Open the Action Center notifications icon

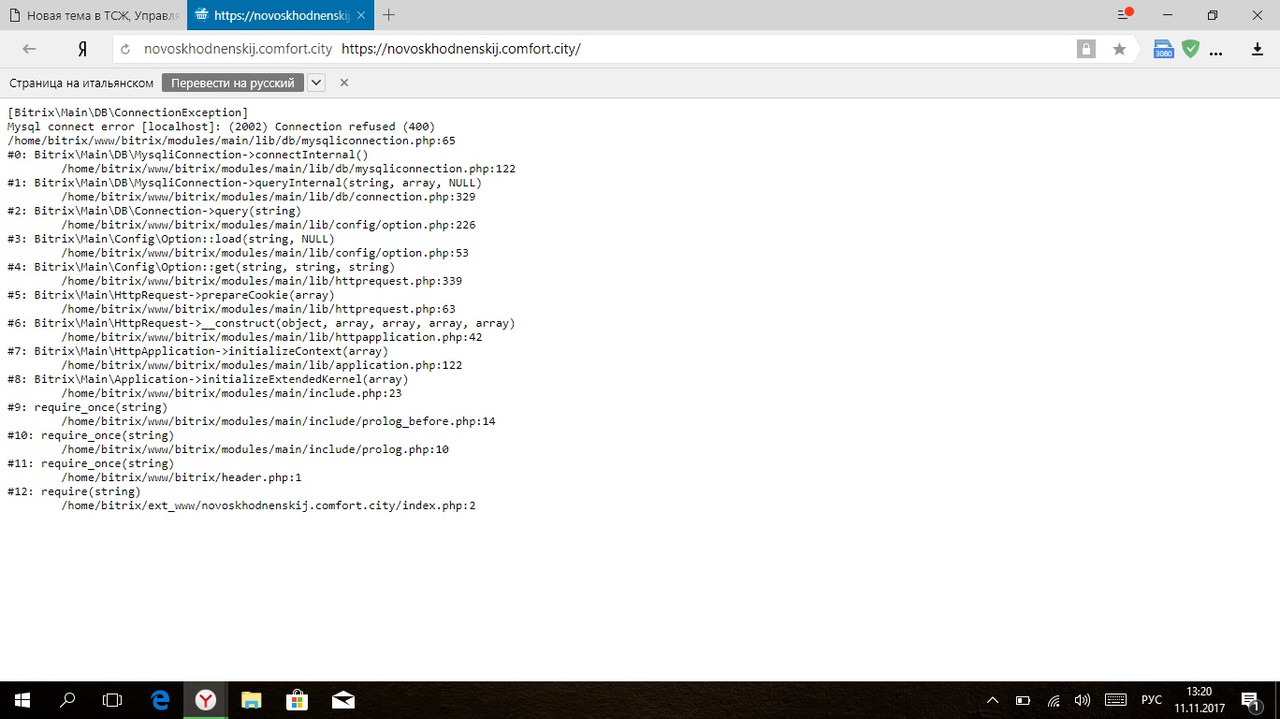tap(1250, 700)
